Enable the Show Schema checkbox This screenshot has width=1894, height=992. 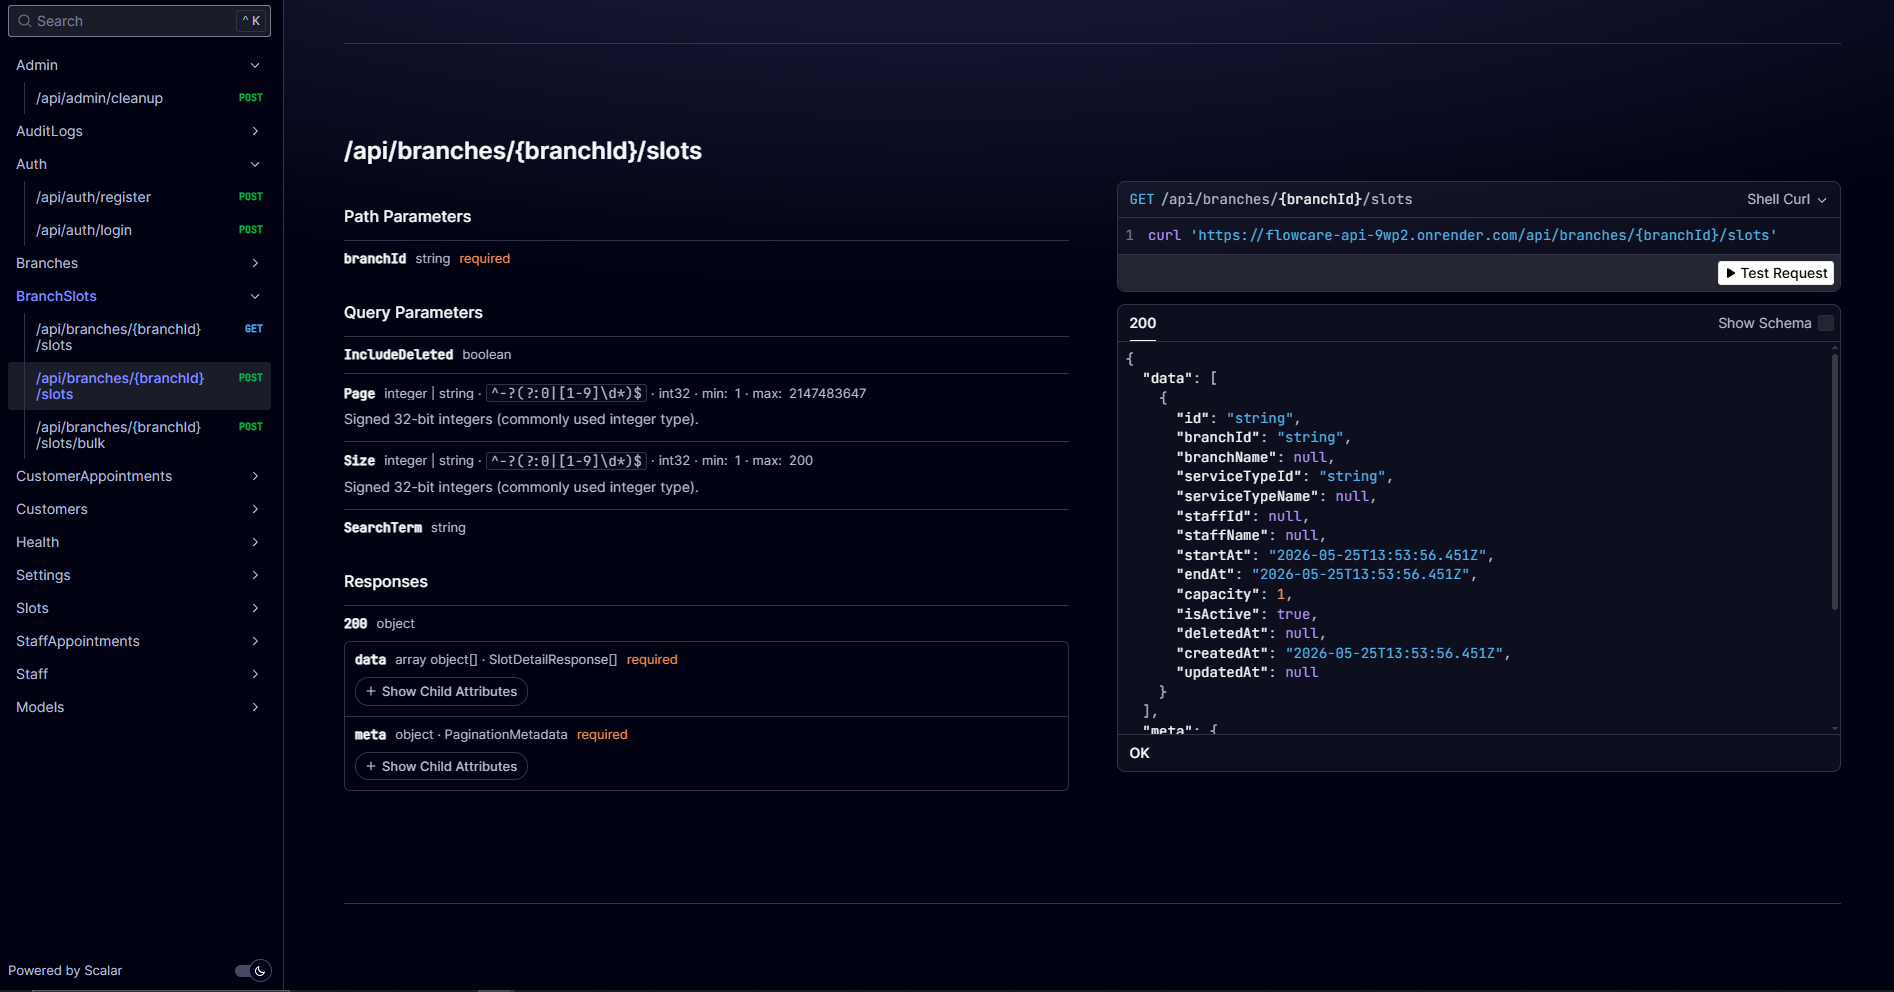1826,323
